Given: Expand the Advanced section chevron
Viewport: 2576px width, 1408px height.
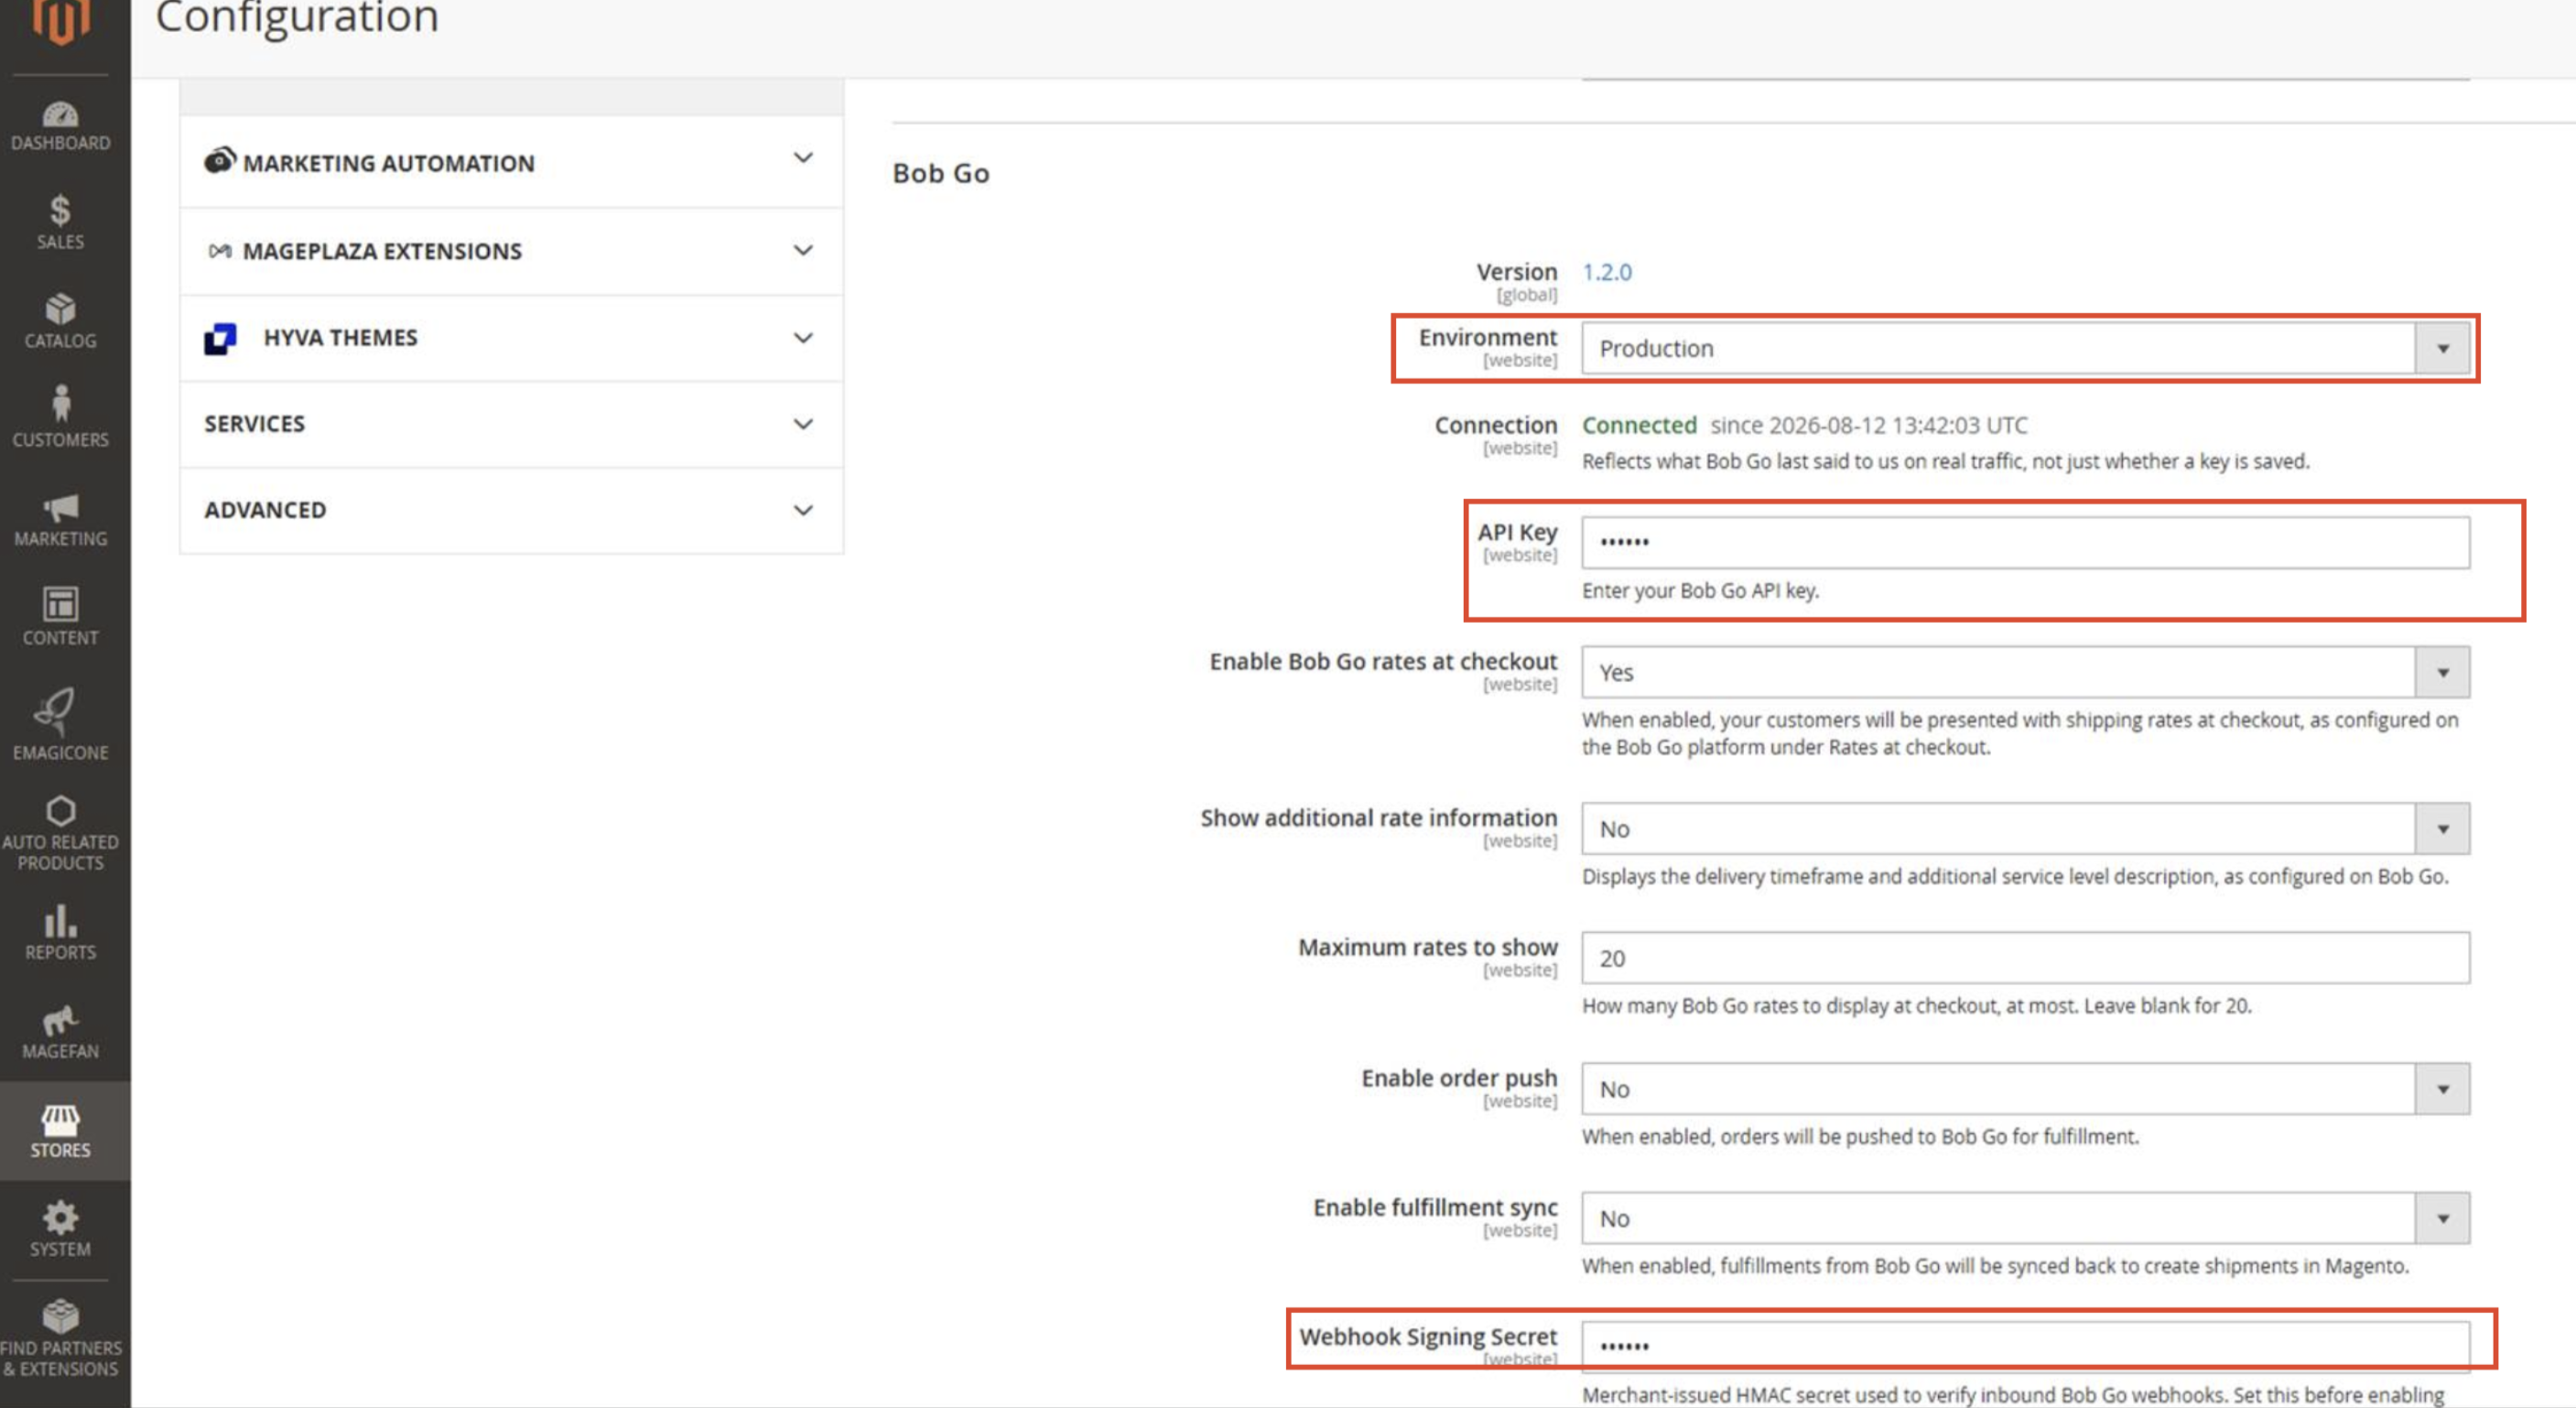Looking at the screenshot, I should tap(802, 510).
